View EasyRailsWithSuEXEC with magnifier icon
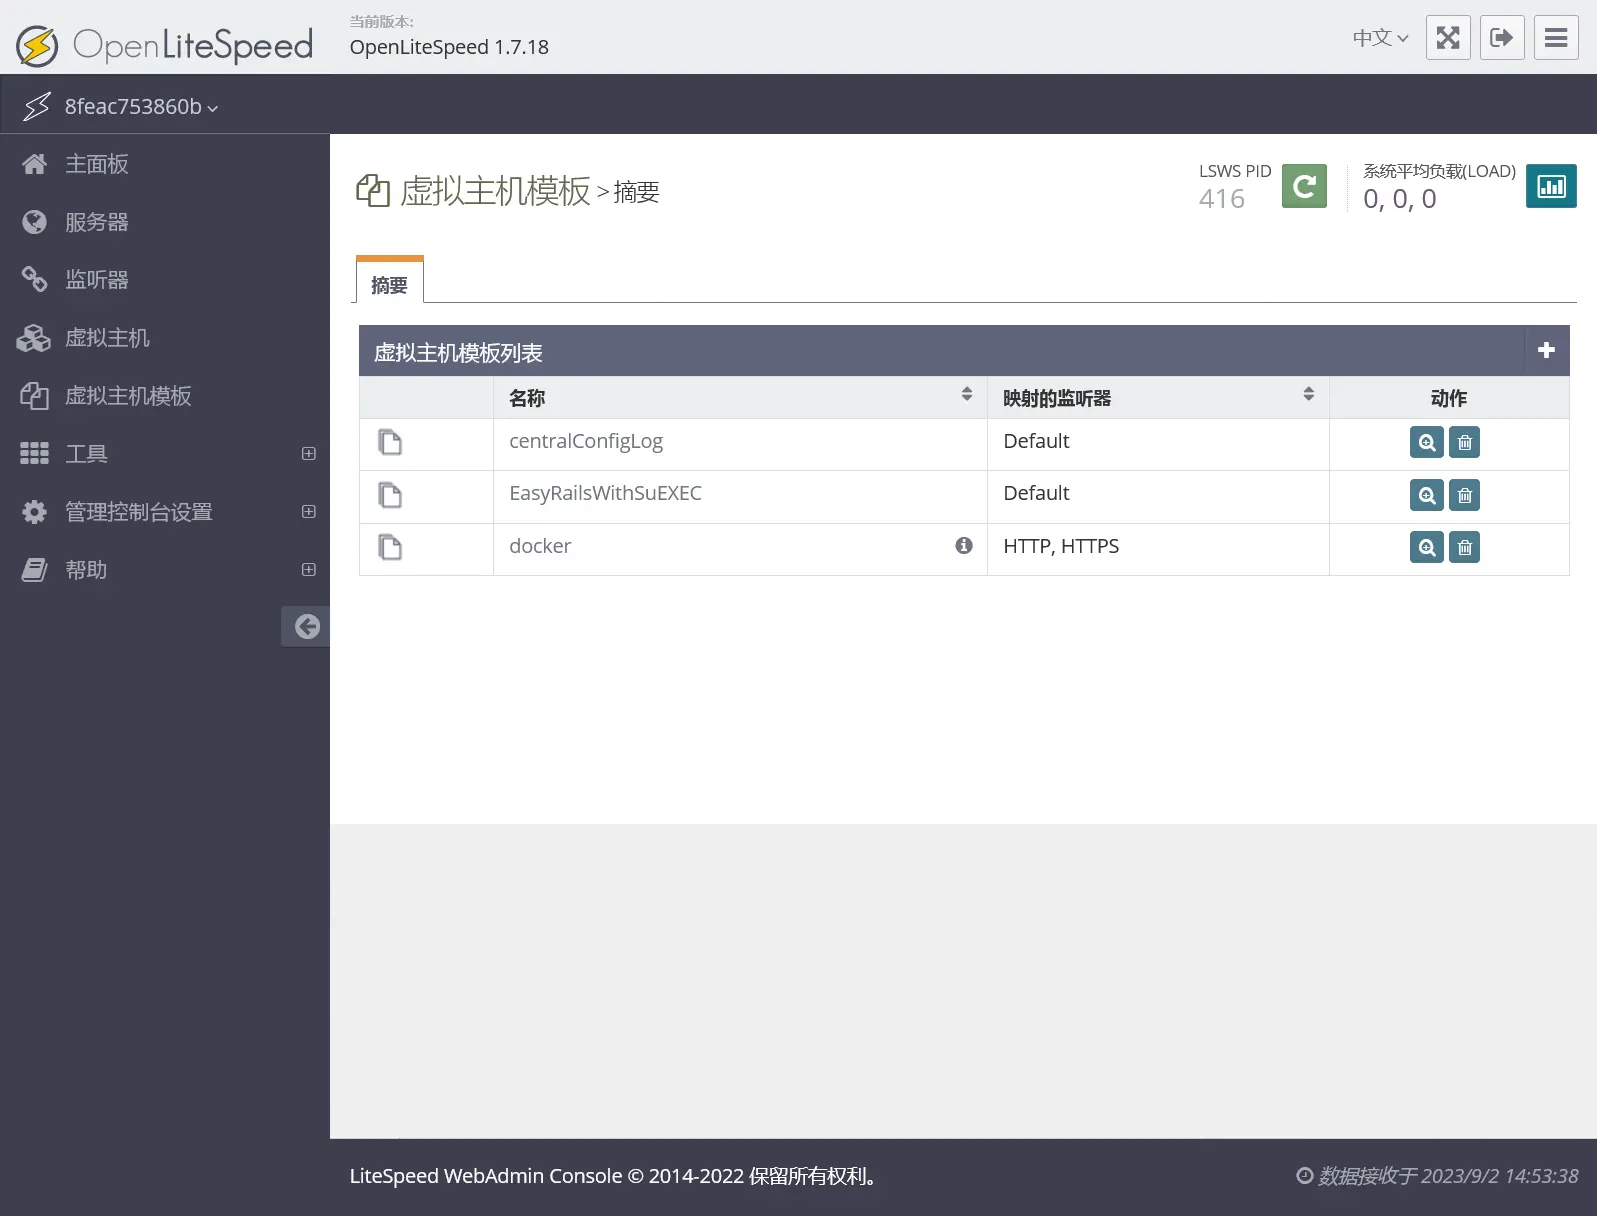This screenshot has height=1216, width=1597. 1427,495
